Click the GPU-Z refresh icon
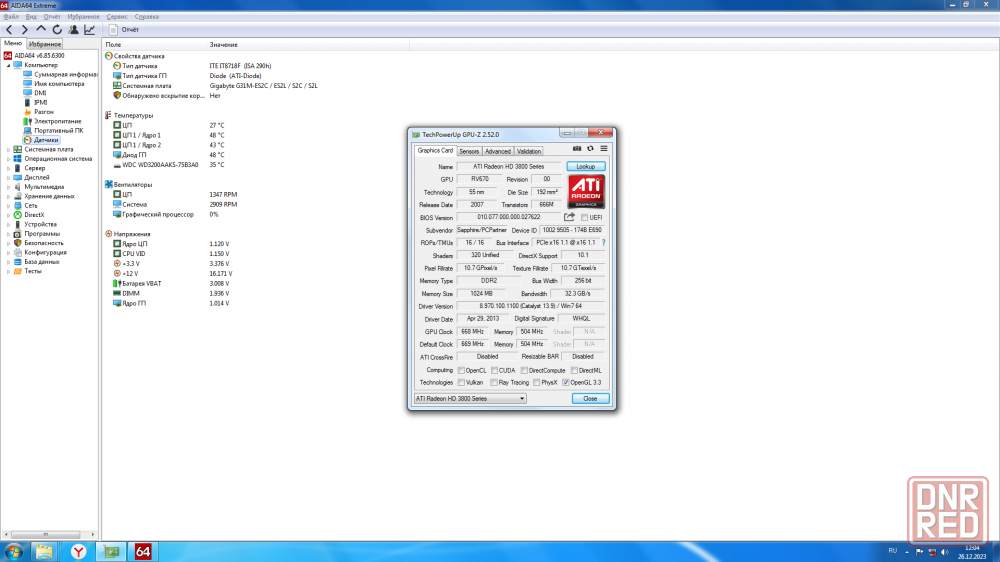The height and width of the screenshot is (562, 1000). [x=590, y=149]
